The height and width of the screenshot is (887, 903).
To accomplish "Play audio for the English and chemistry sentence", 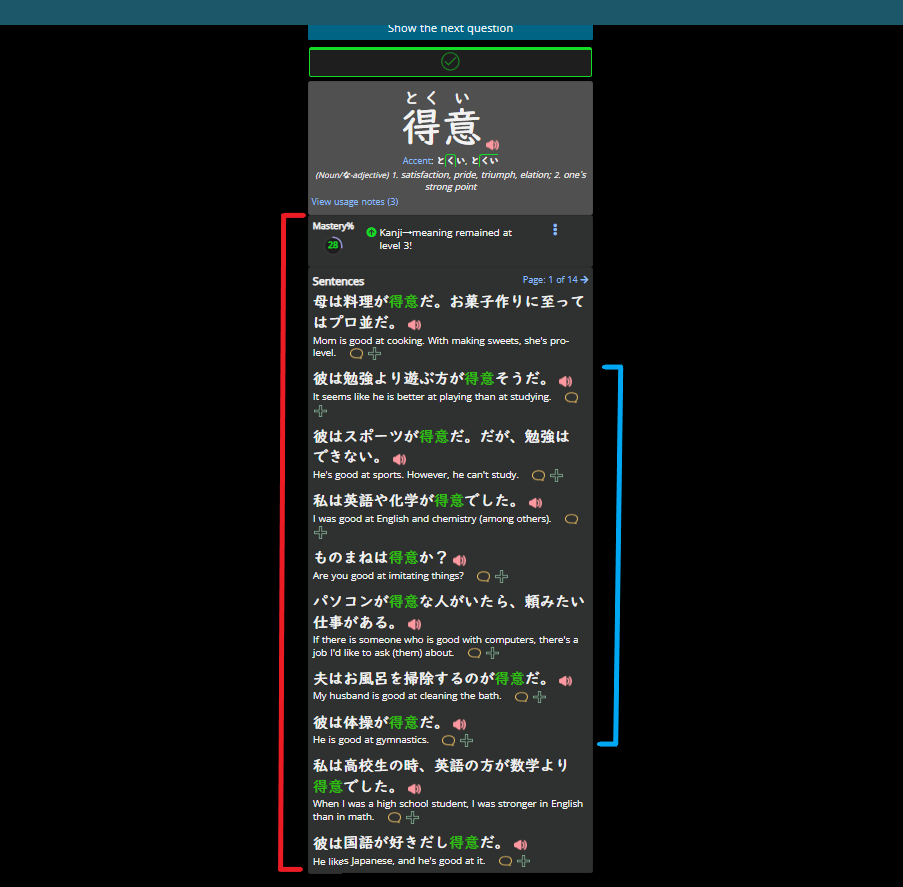I will coord(535,502).
